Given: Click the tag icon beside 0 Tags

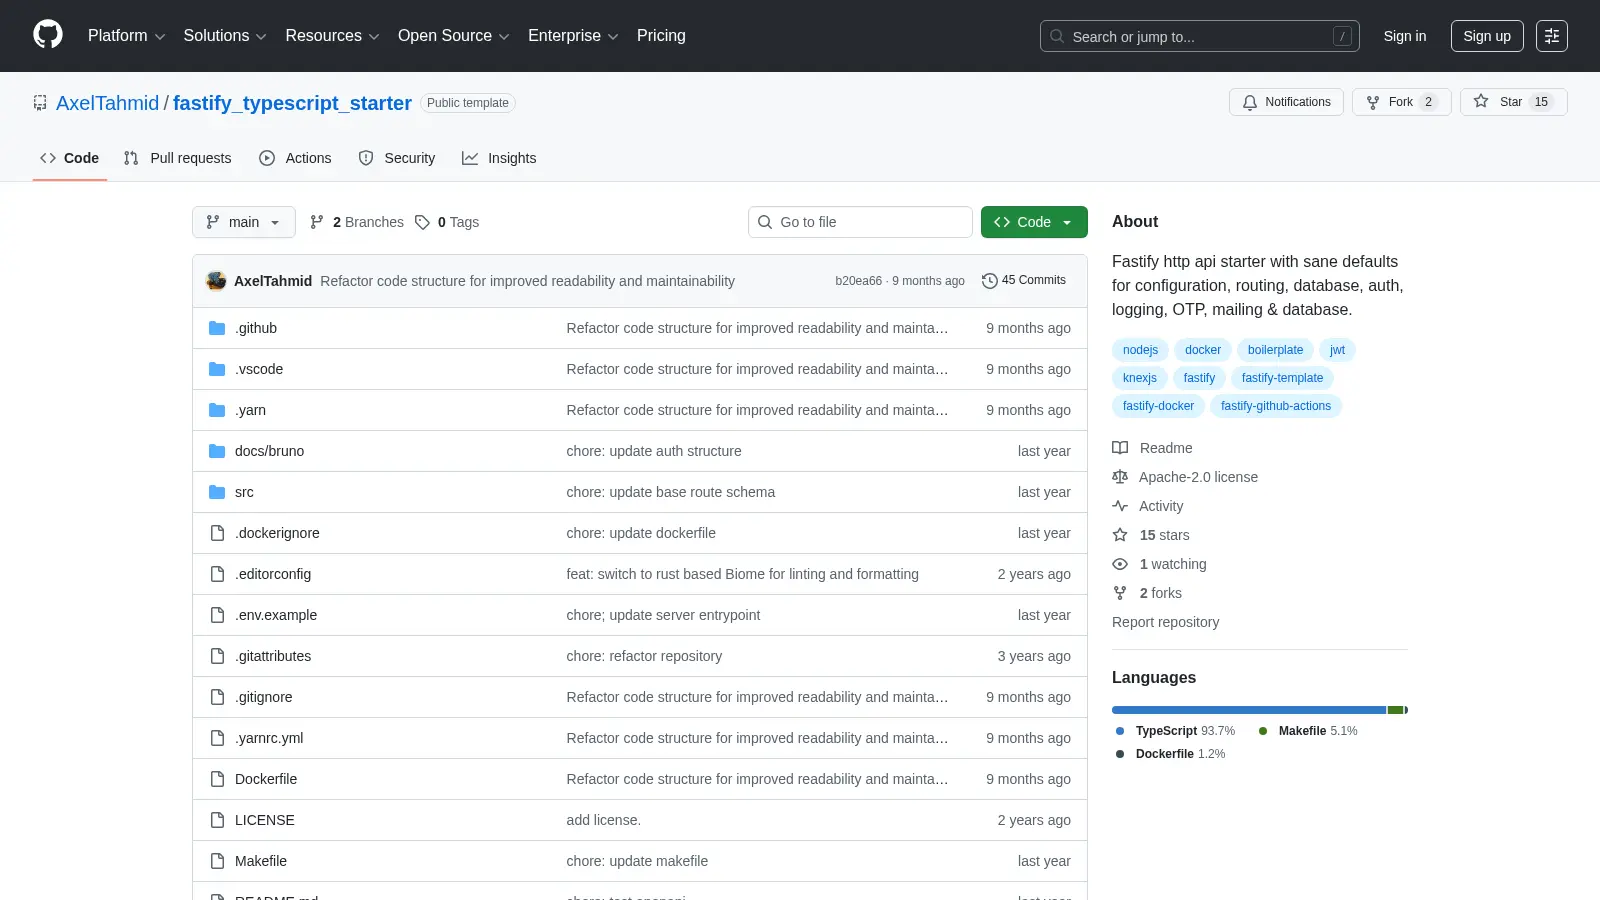Looking at the screenshot, I should coord(423,222).
